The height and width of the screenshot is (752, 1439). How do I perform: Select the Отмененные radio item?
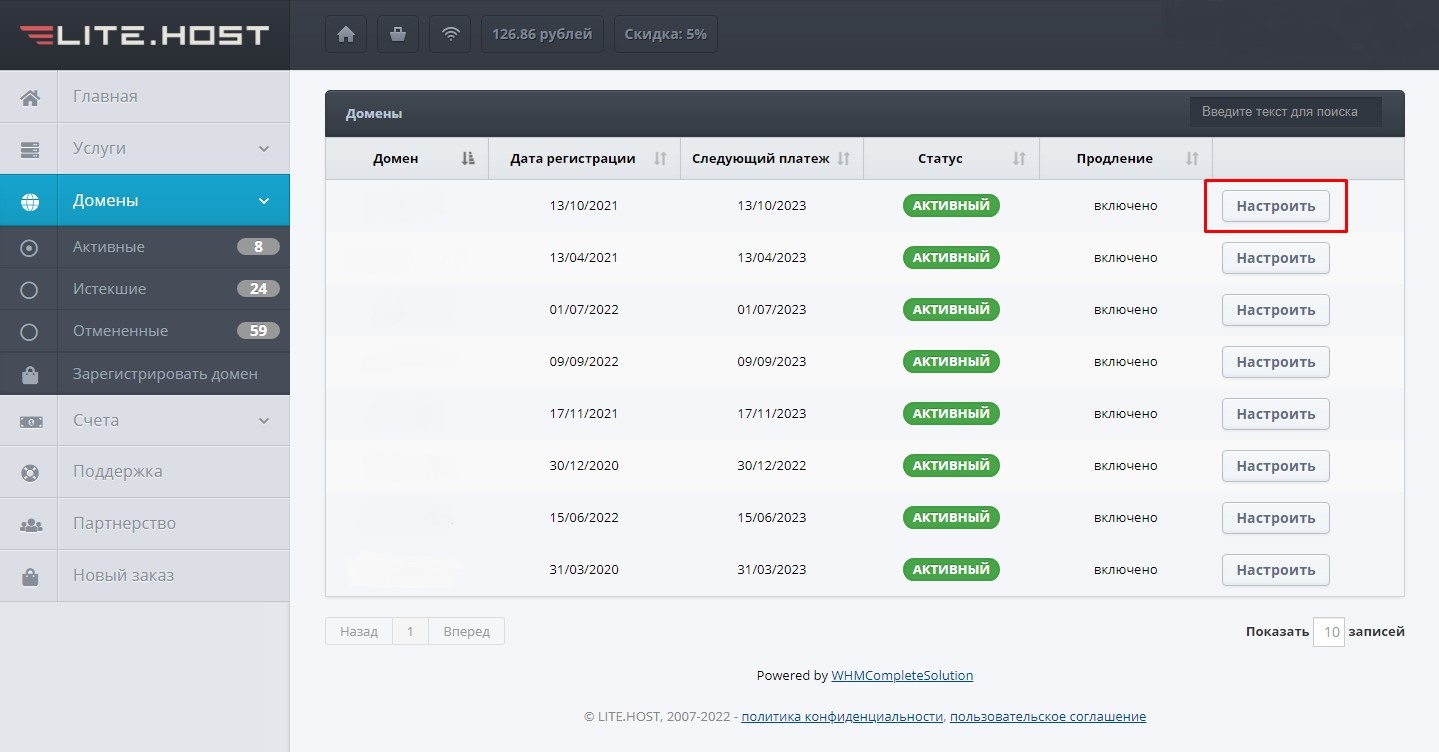pyautogui.click(x=29, y=331)
